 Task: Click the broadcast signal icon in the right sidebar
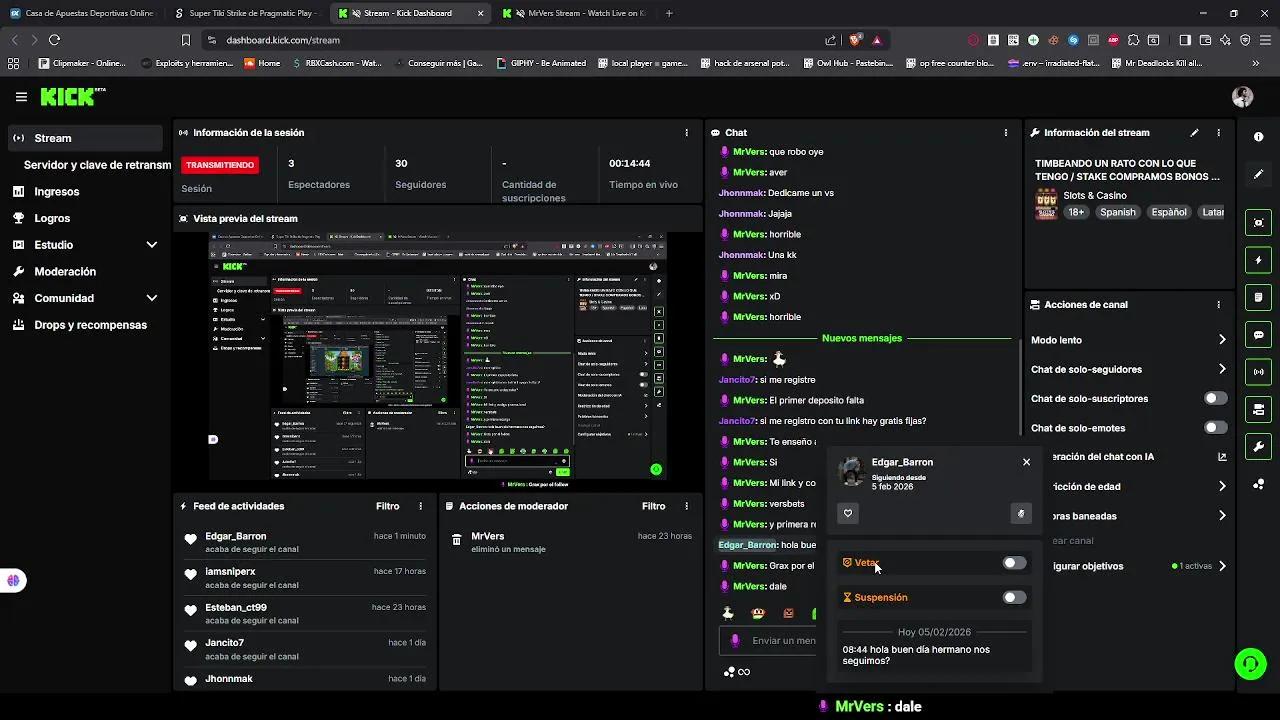1258,371
